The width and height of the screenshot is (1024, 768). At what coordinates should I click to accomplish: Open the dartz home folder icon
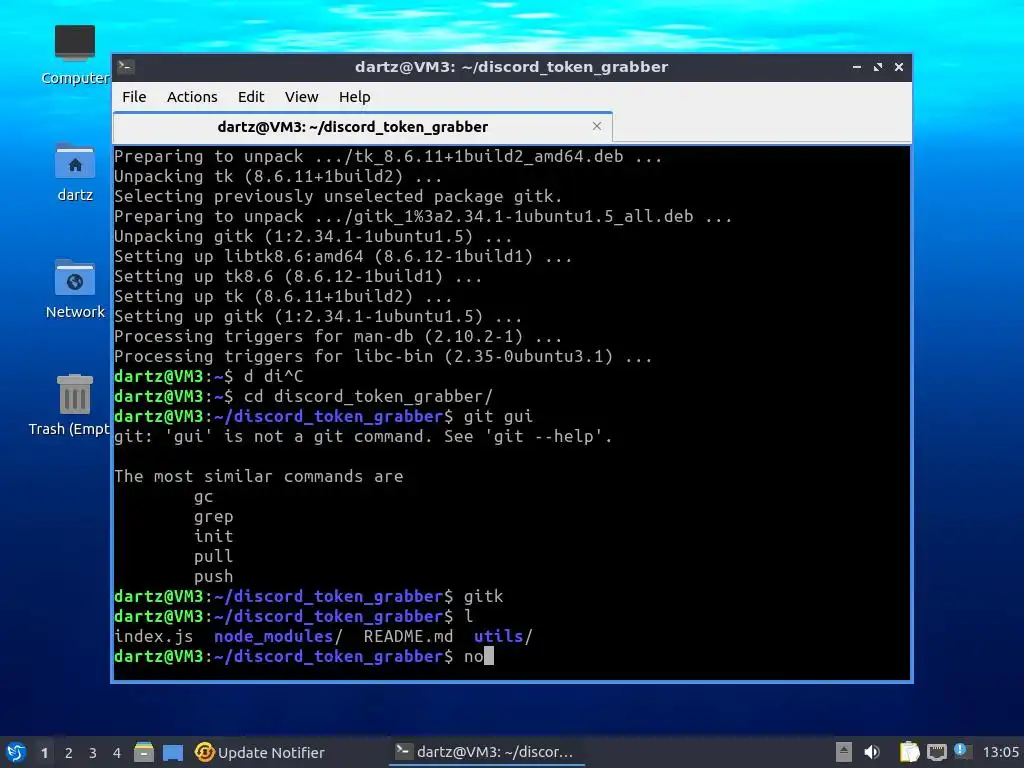coord(75,172)
